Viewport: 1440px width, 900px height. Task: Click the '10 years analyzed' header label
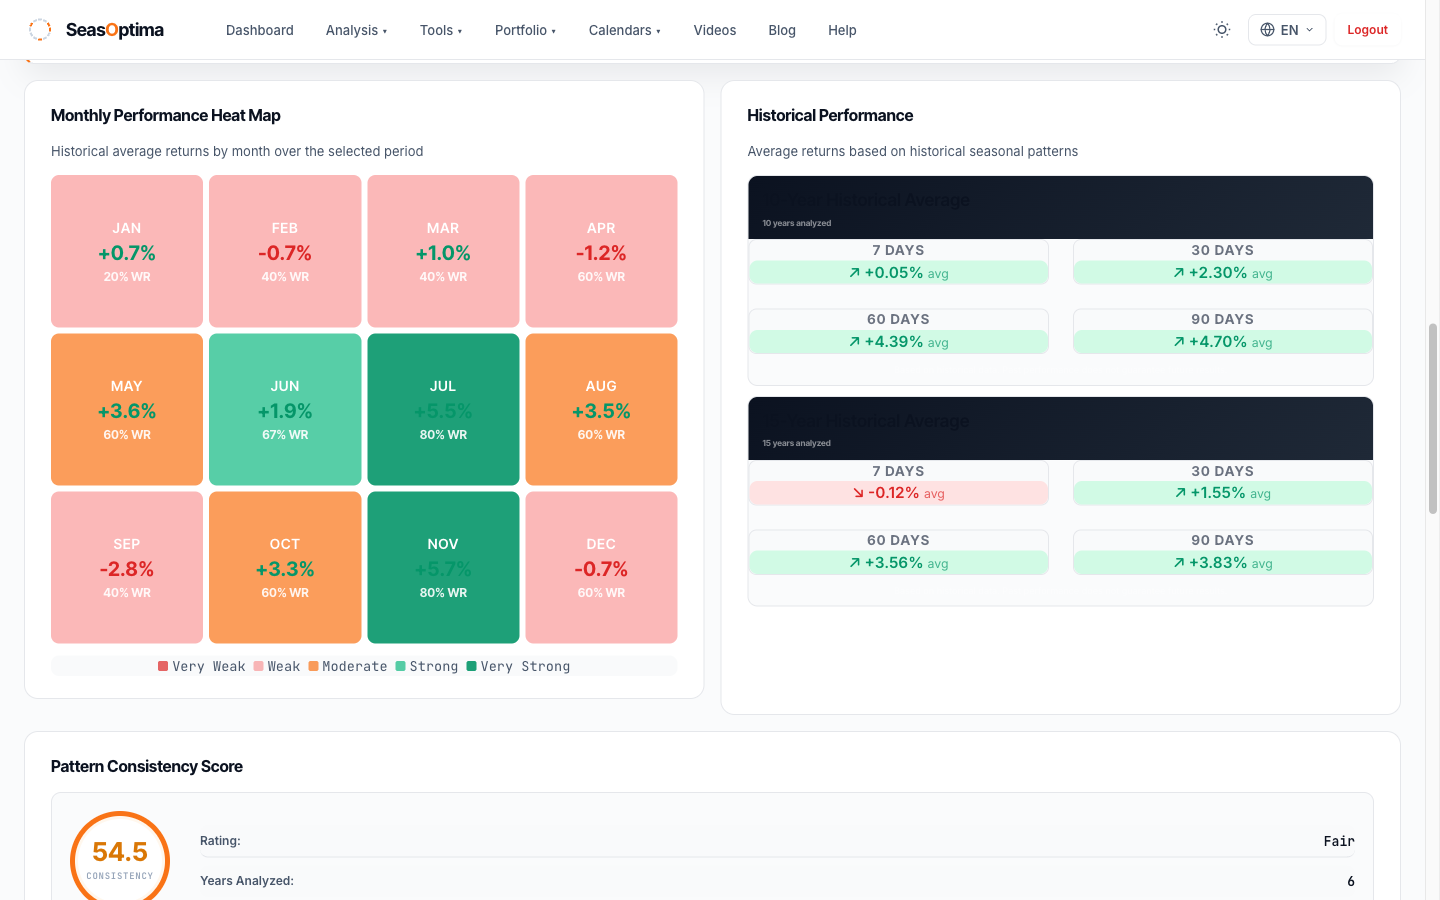click(796, 223)
